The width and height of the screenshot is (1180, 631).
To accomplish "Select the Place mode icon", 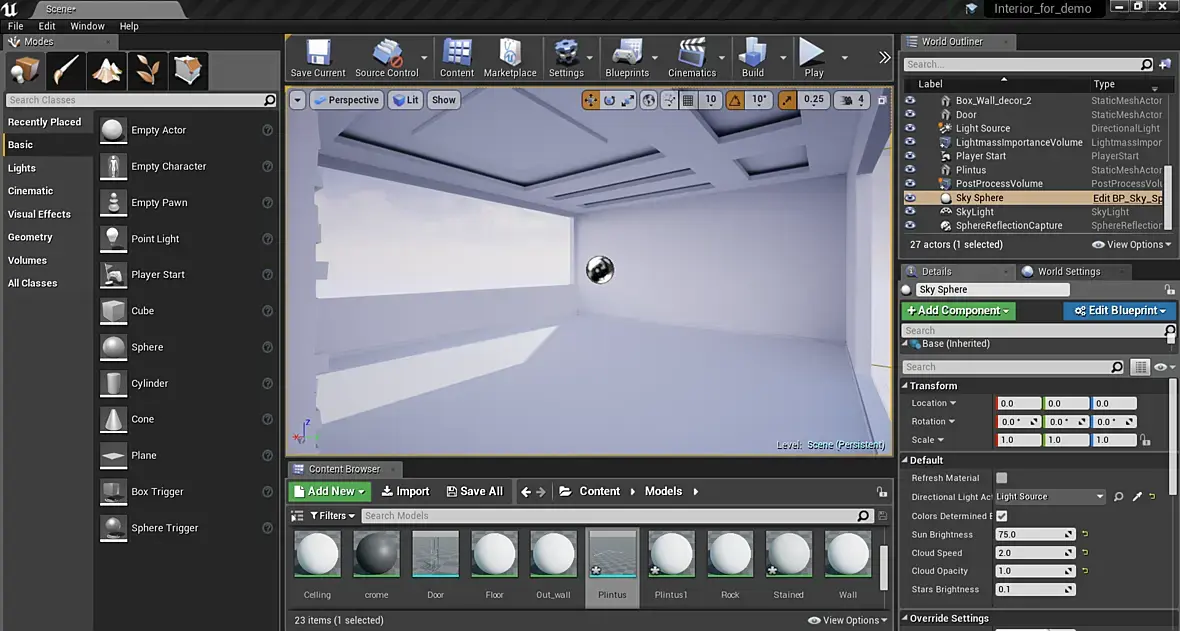I will click(24, 71).
